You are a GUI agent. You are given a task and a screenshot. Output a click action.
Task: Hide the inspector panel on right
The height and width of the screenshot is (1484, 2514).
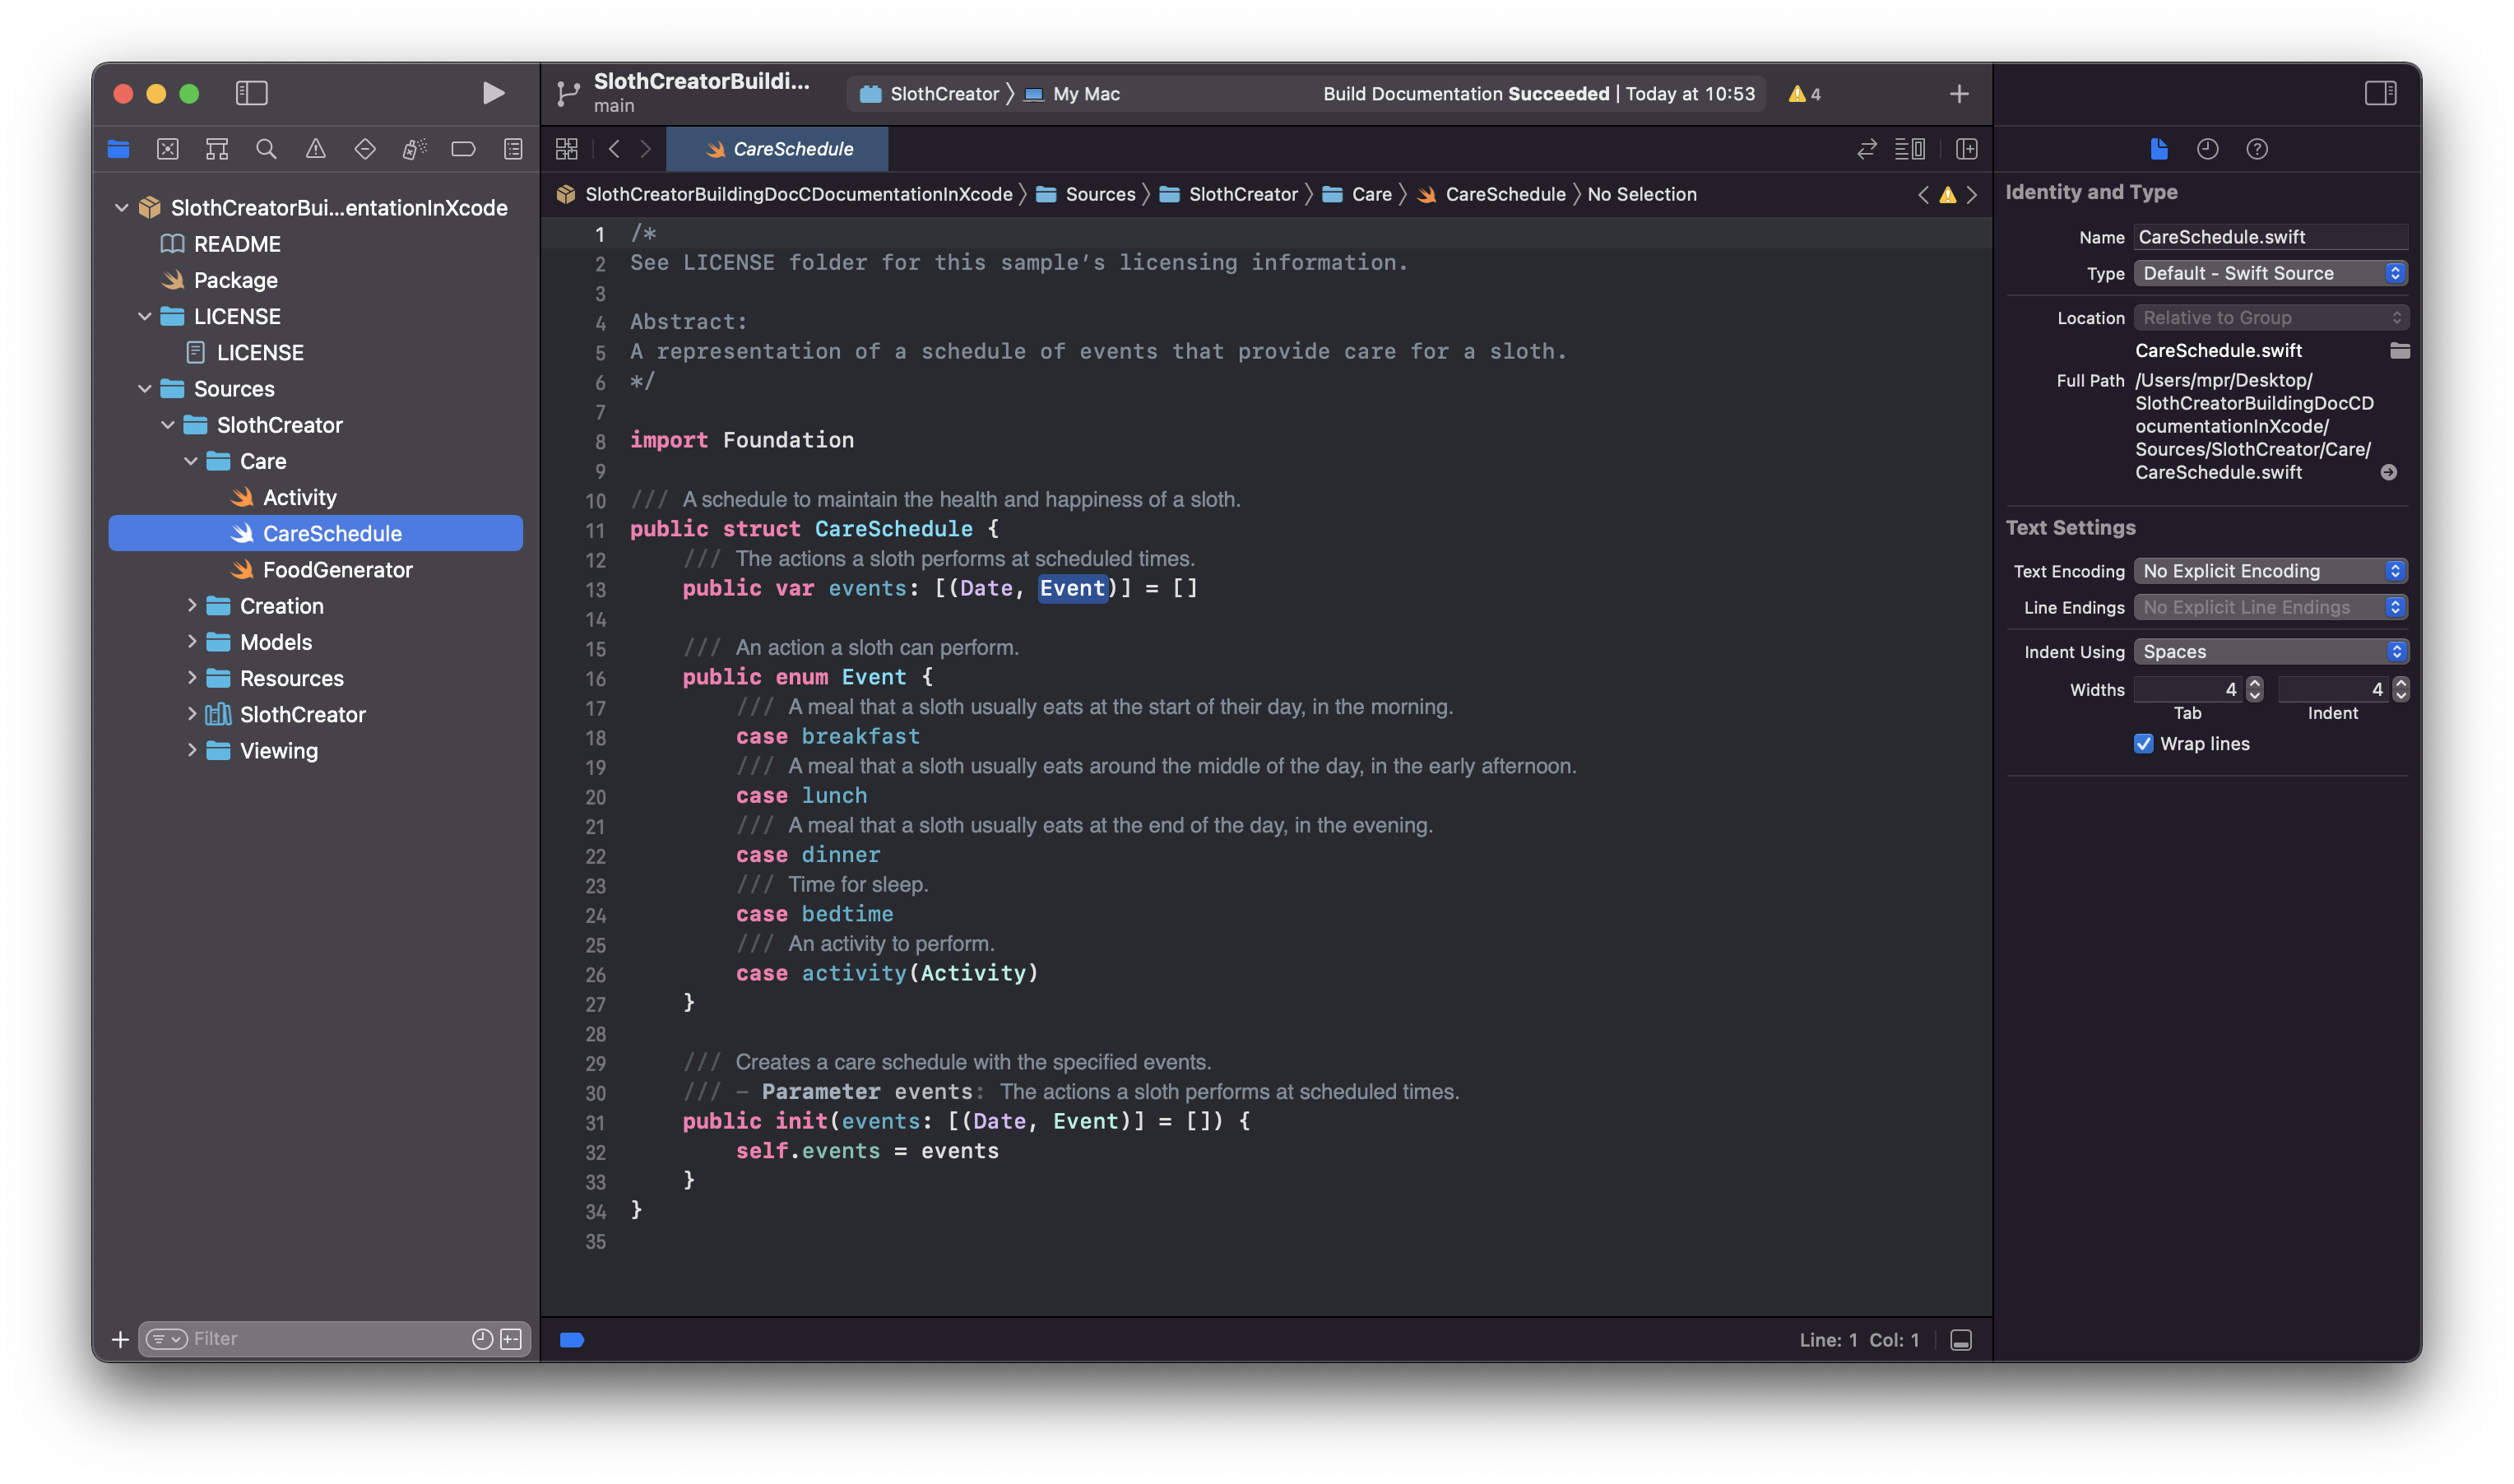point(2380,93)
